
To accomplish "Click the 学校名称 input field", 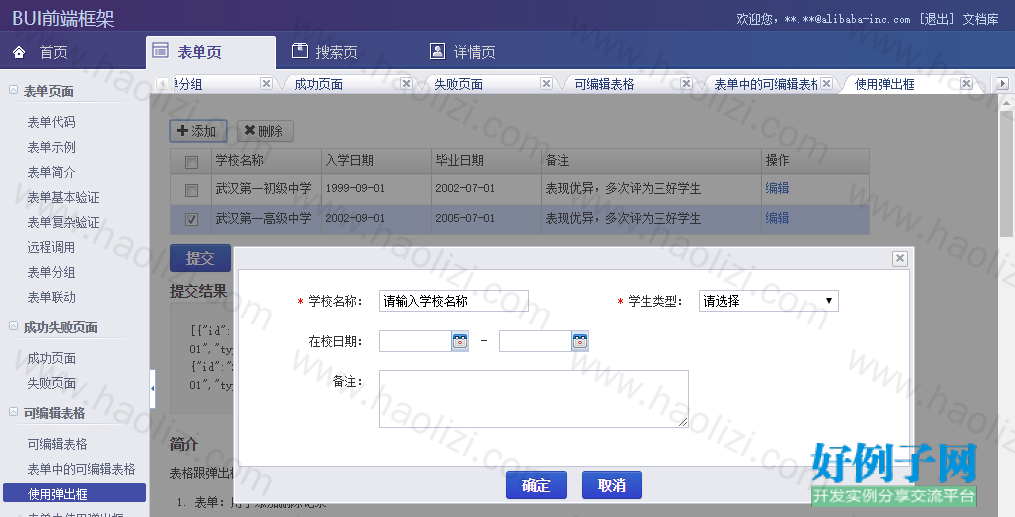I will point(454,301).
